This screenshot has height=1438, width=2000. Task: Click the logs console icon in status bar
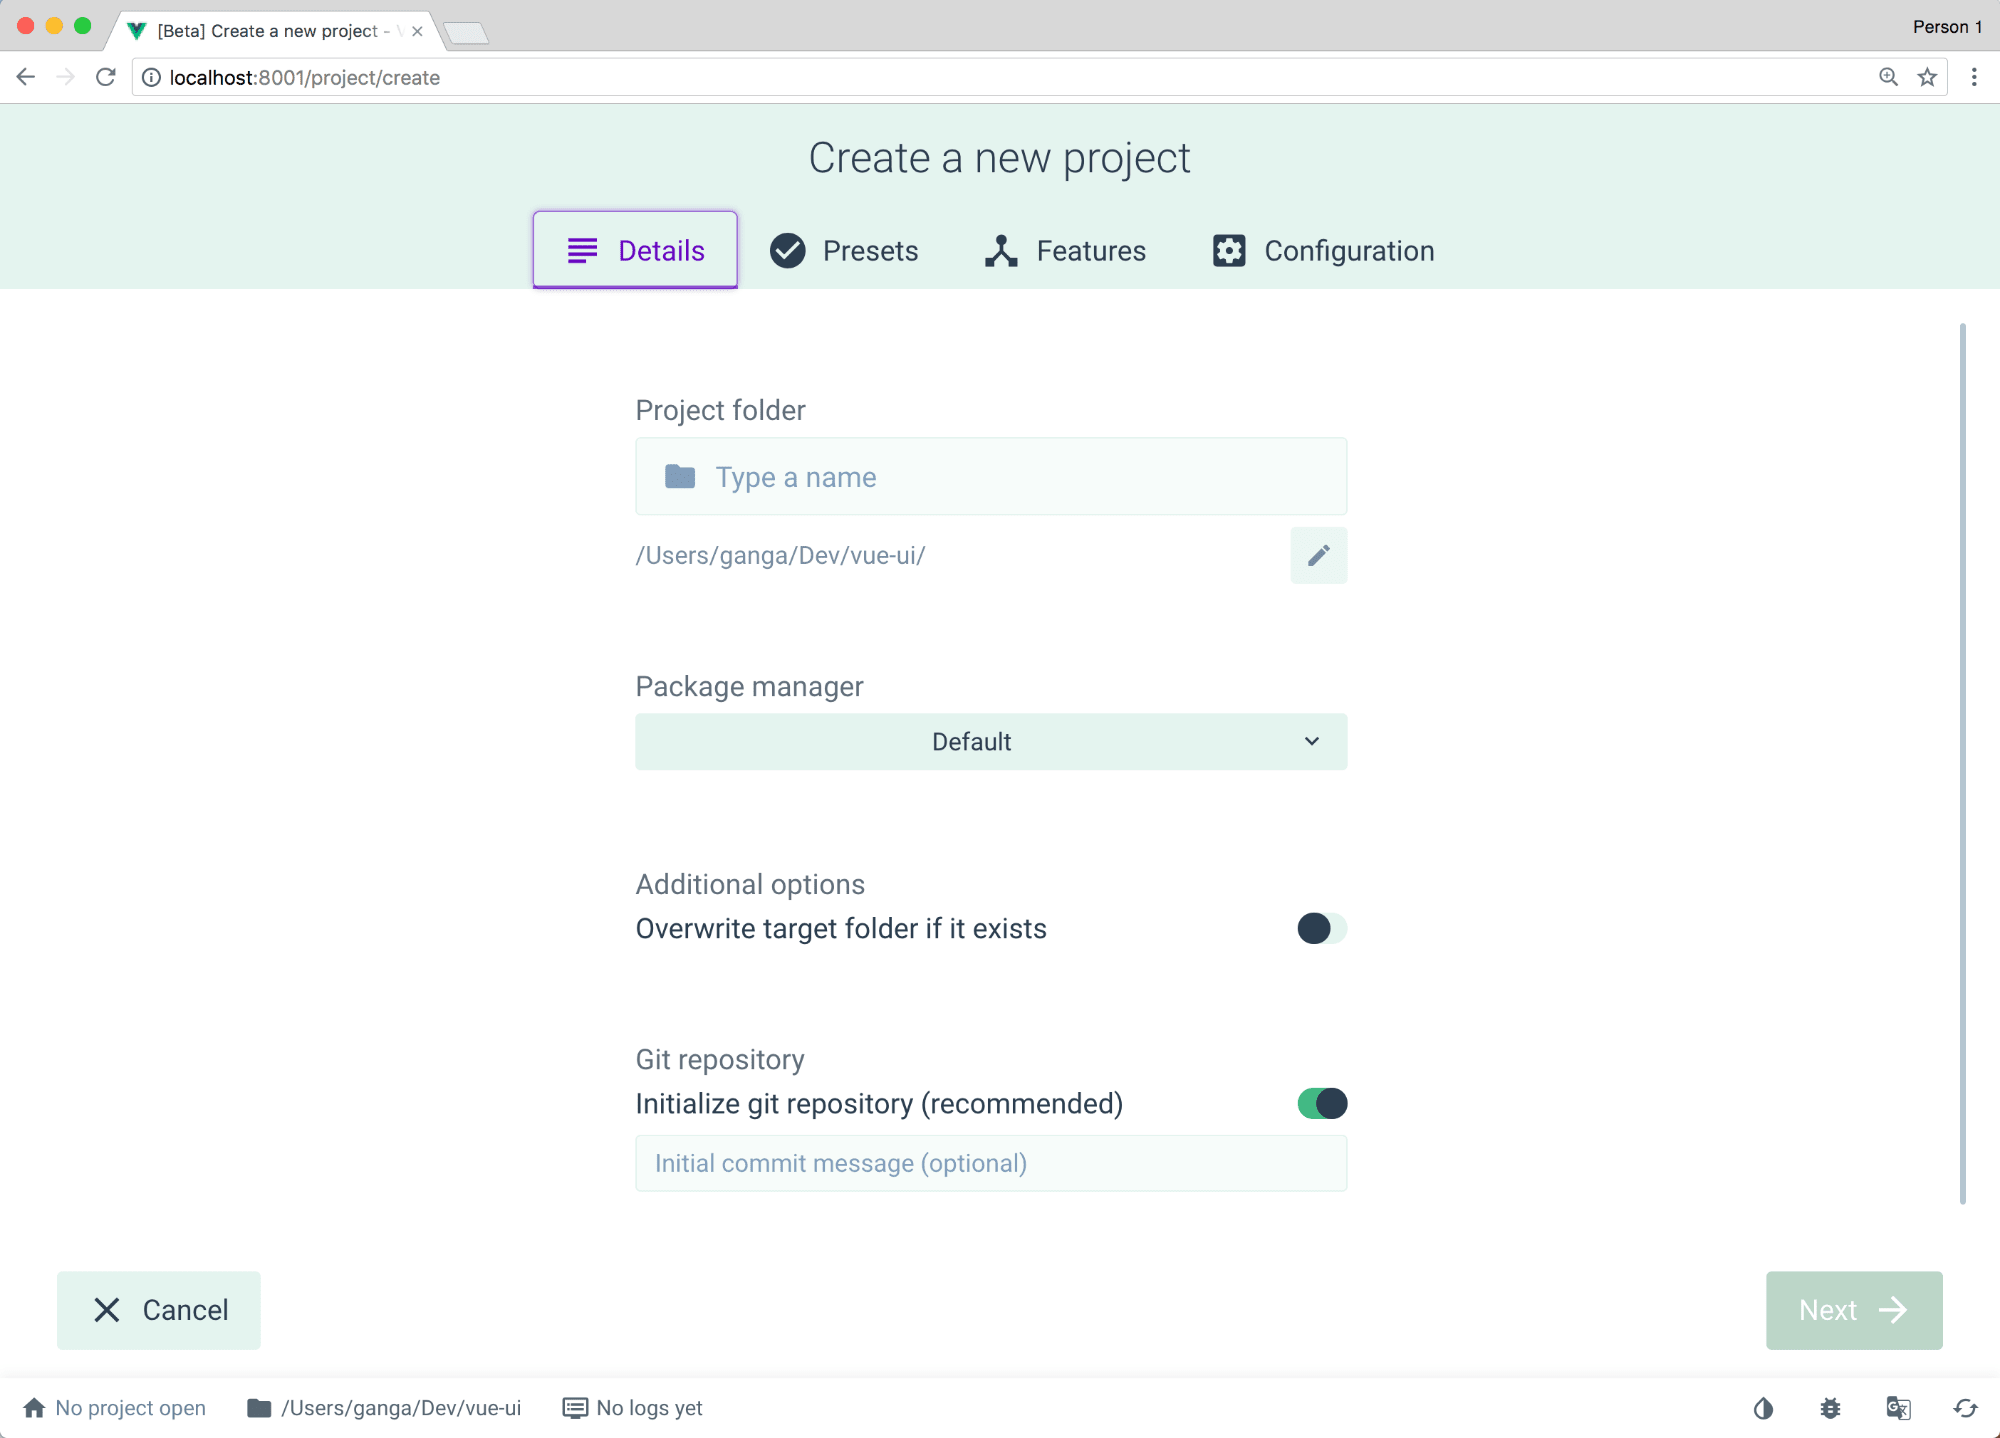click(575, 1408)
